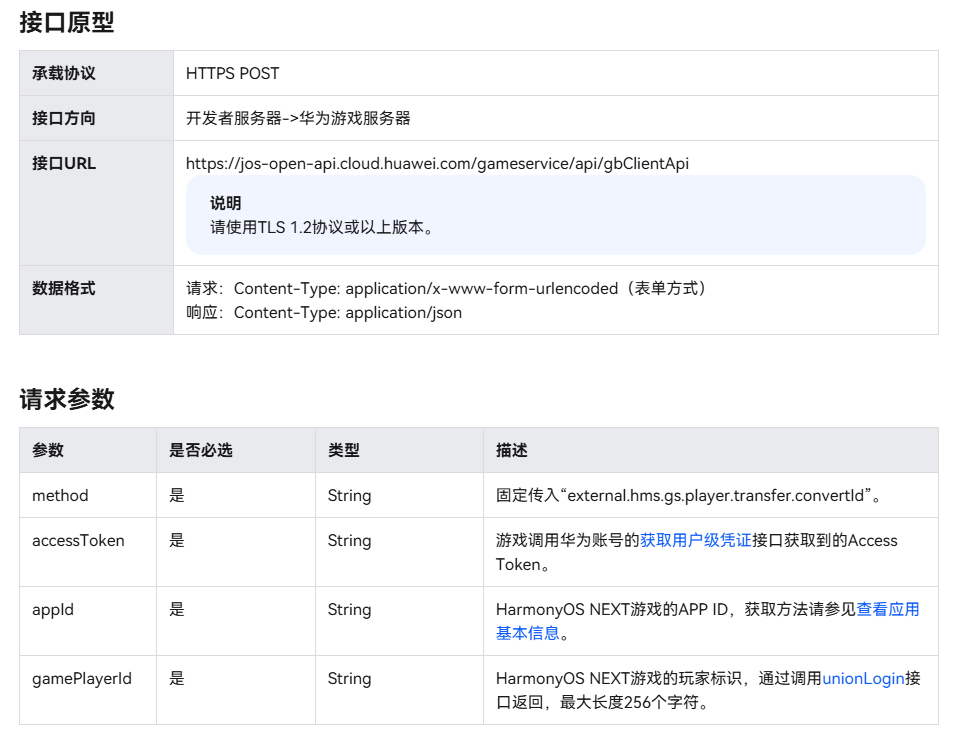The image size is (965, 738).
Task: Select the method parameter name
Action: (x=61, y=495)
